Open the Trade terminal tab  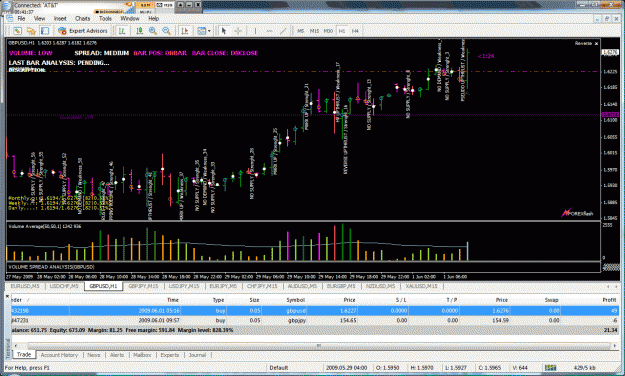pos(24,354)
